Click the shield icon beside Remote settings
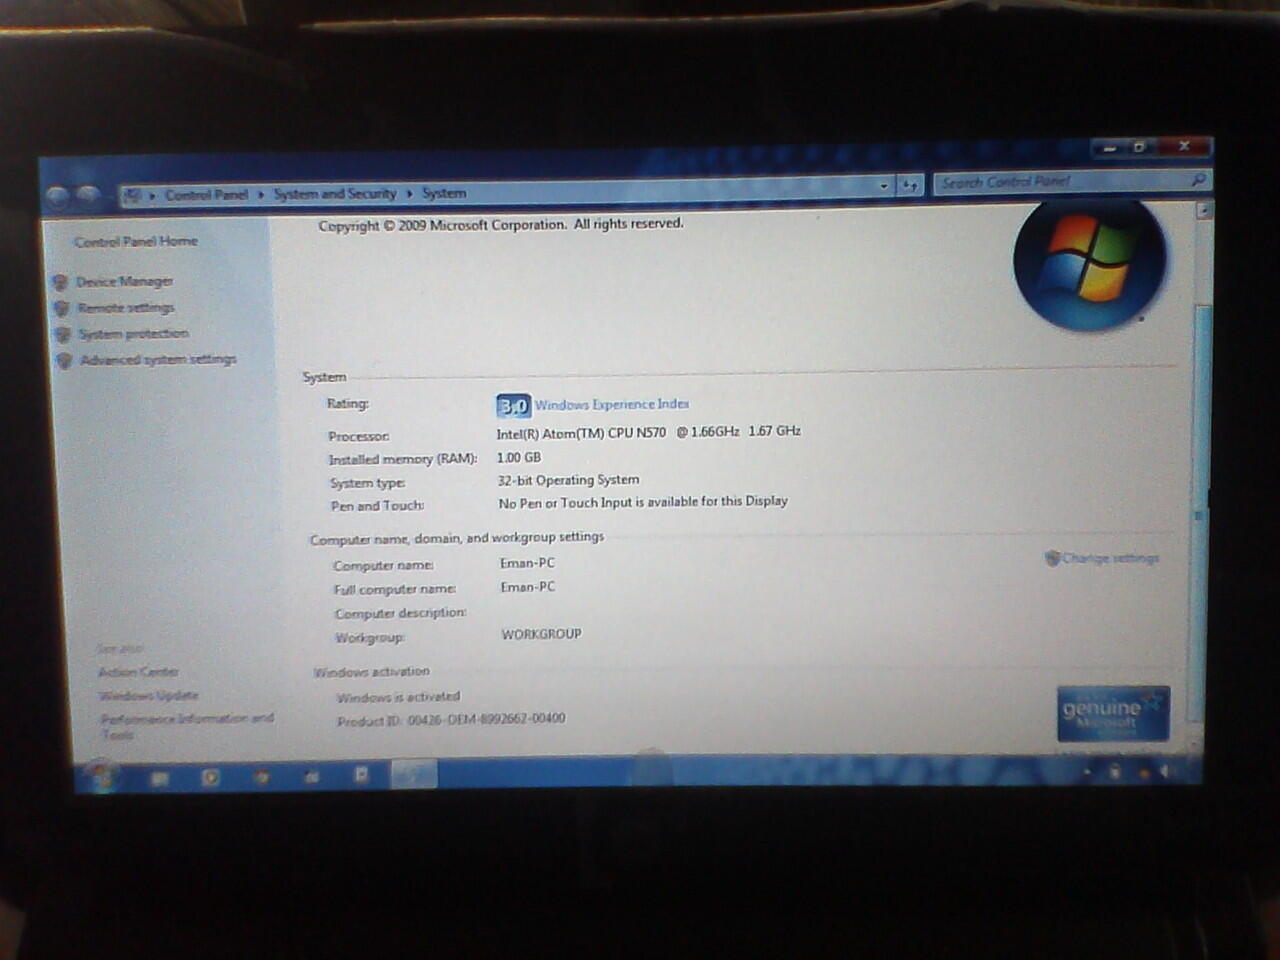The width and height of the screenshot is (1280, 960). (x=62, y=308)
